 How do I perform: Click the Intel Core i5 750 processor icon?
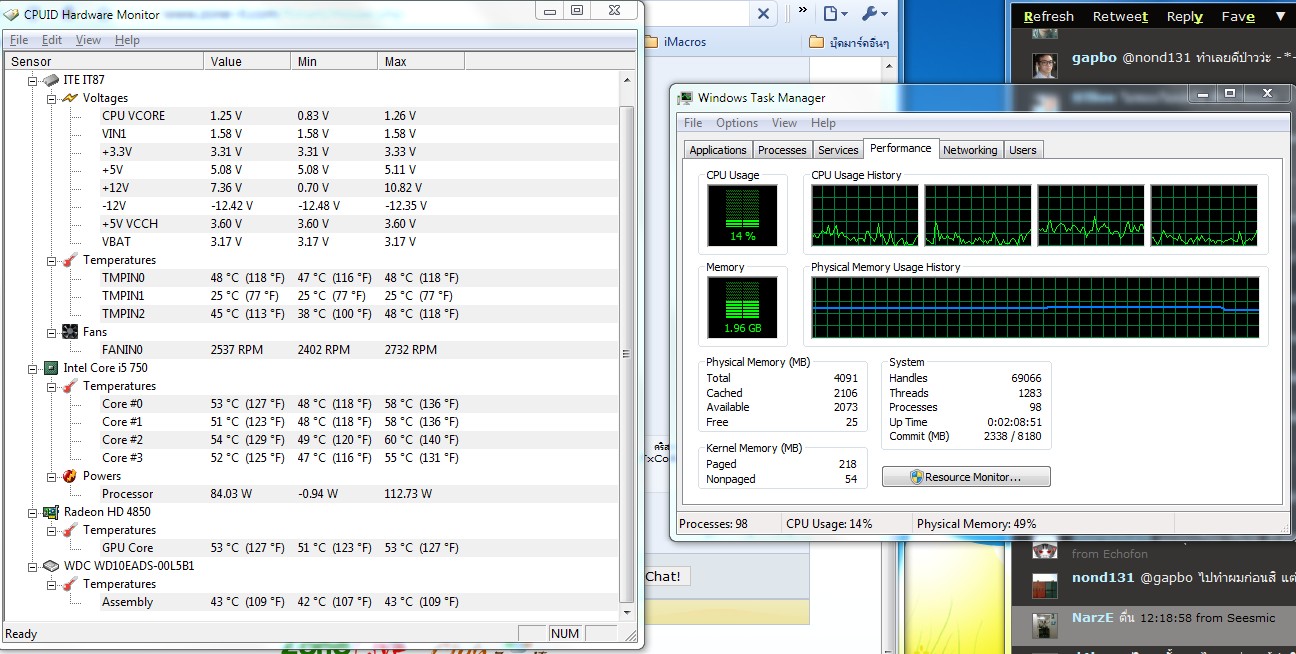click(50, 368)
